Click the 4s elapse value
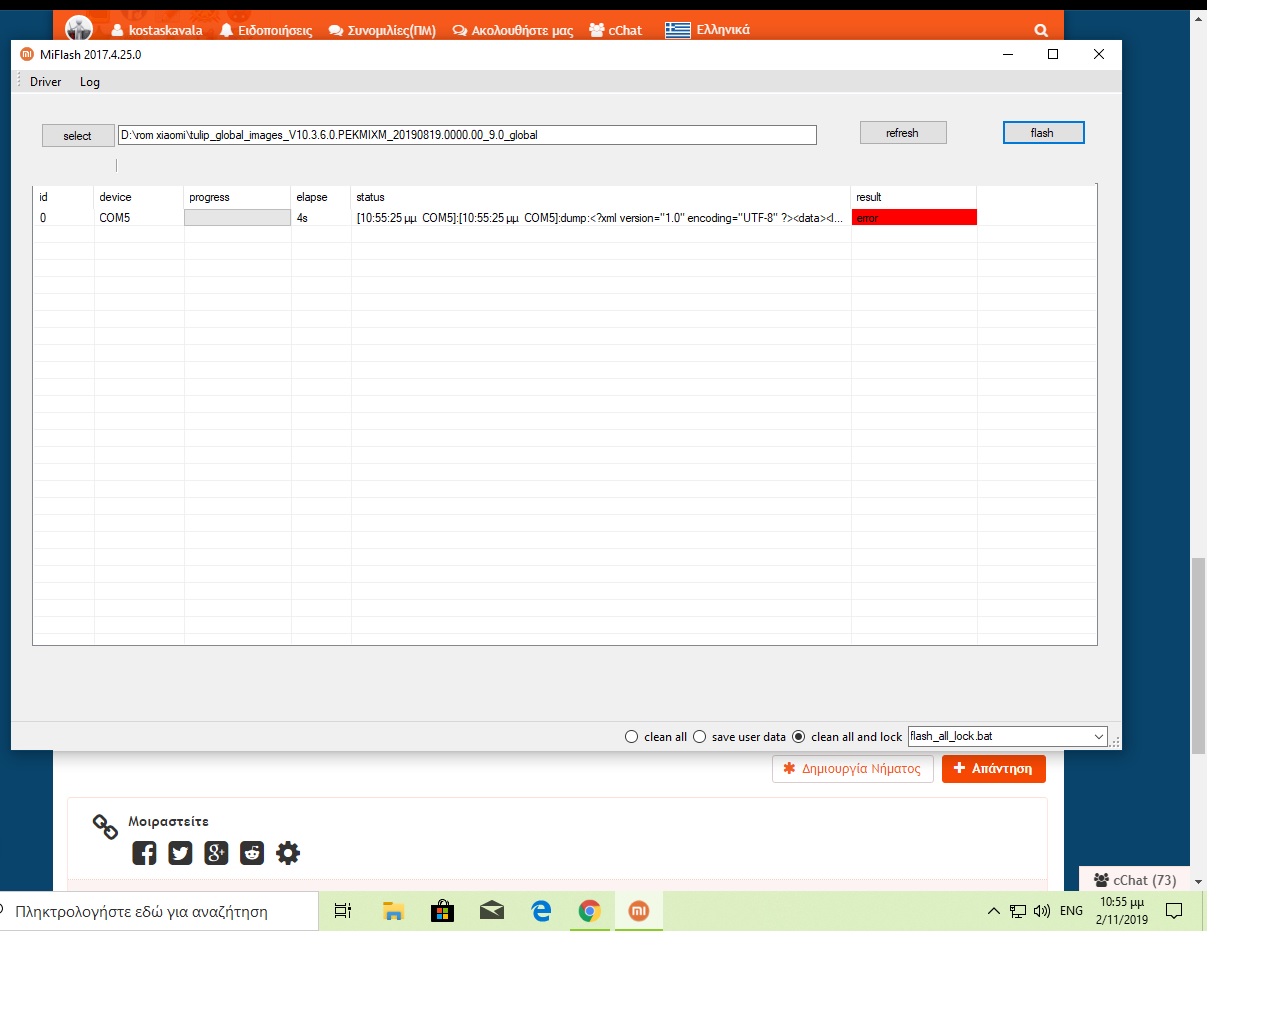The height and width of the screenshot is (1024, 1280). pyautogui.click(x=321, y=218)
